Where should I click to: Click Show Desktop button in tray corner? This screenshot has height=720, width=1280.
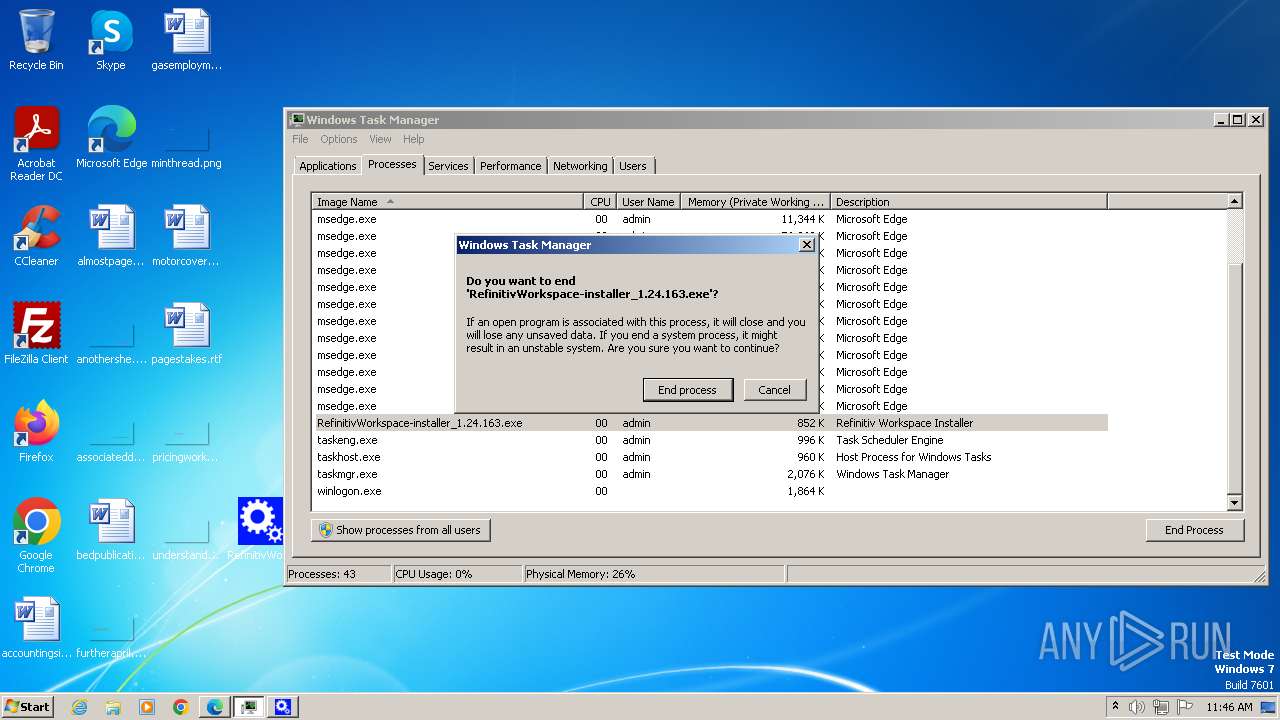coord(1269,707)
